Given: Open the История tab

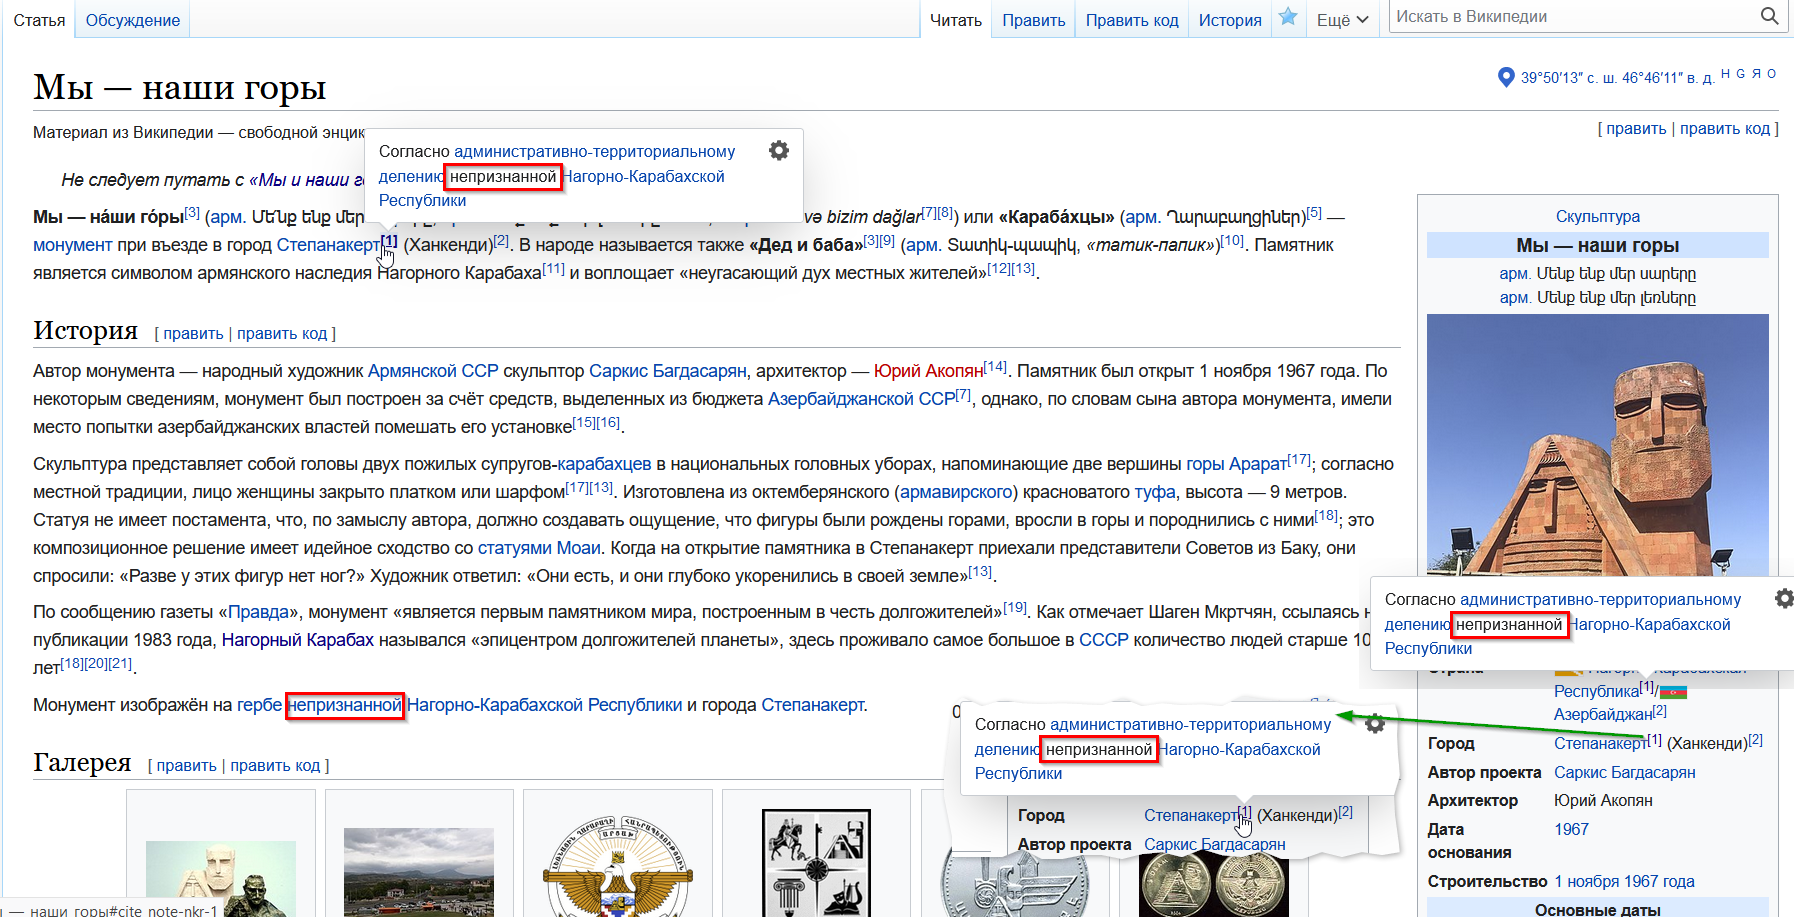Looking at the screenshot, I should [x=1230, y=20].
